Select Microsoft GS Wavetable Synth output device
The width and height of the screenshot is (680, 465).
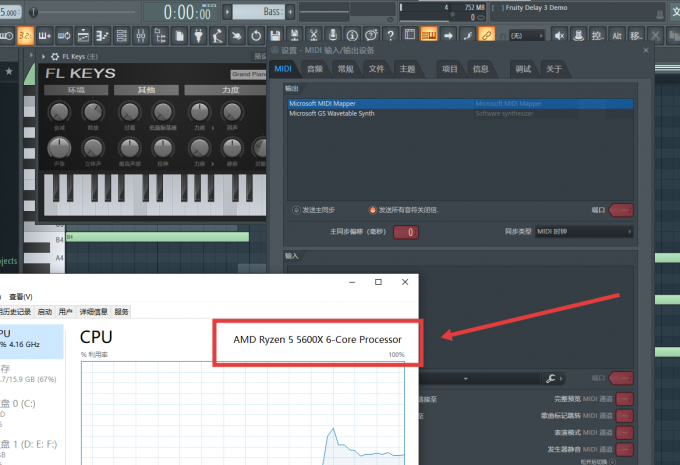tap(460, 114)
